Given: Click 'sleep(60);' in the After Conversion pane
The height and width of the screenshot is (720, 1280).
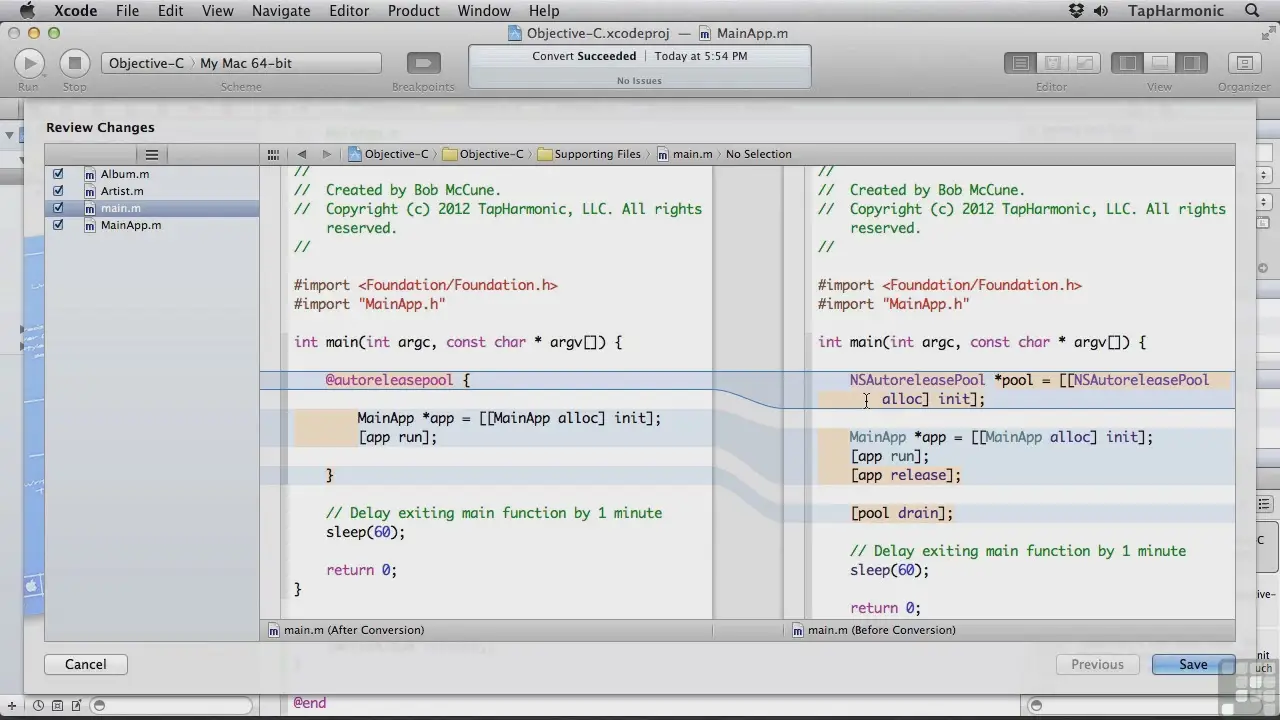Looking at the screenshot, I should pos(366,532).
